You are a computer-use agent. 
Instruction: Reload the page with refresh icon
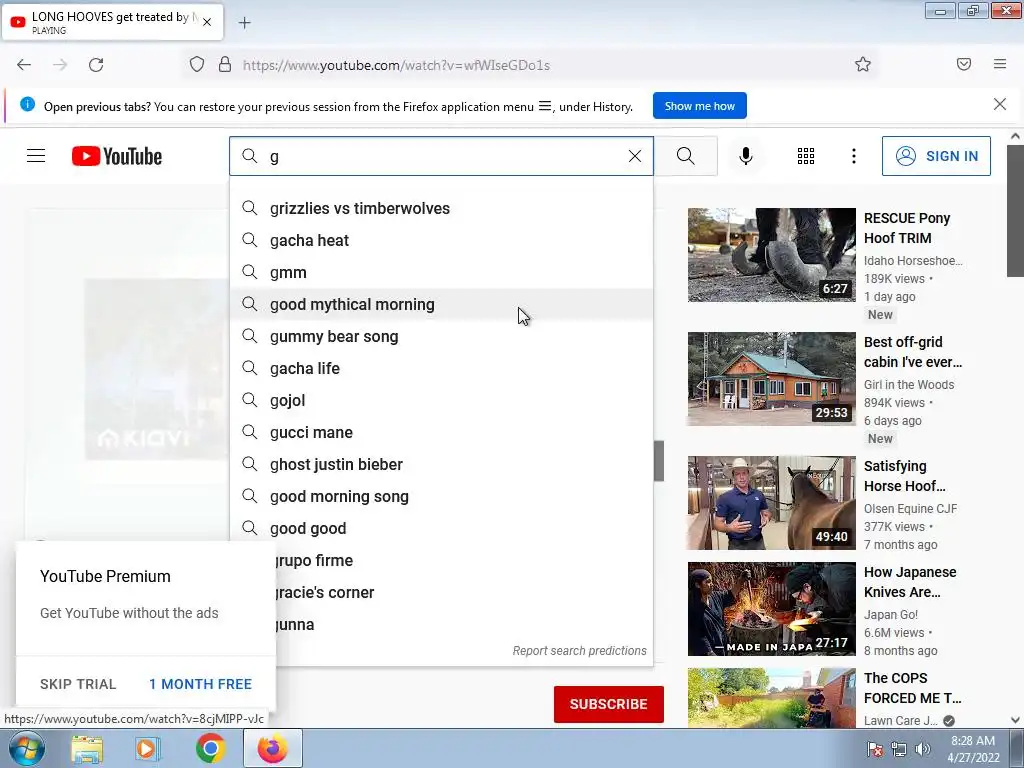96,65
